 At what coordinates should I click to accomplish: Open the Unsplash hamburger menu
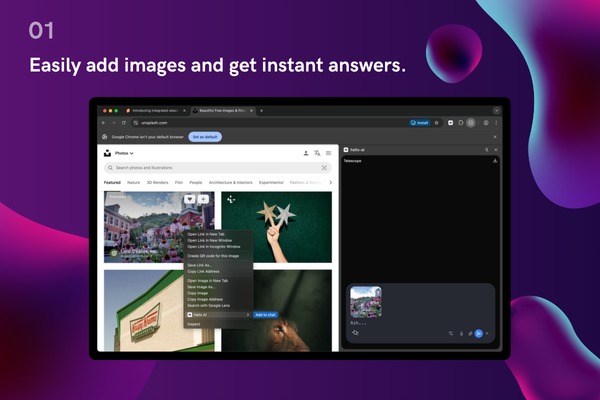[x=328, y=153]
